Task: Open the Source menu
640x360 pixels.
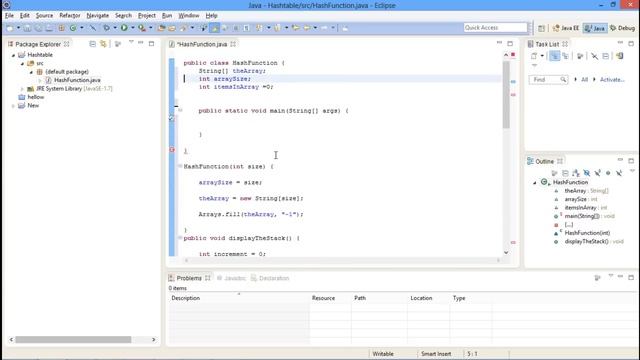Action: [x=44, y=16]
